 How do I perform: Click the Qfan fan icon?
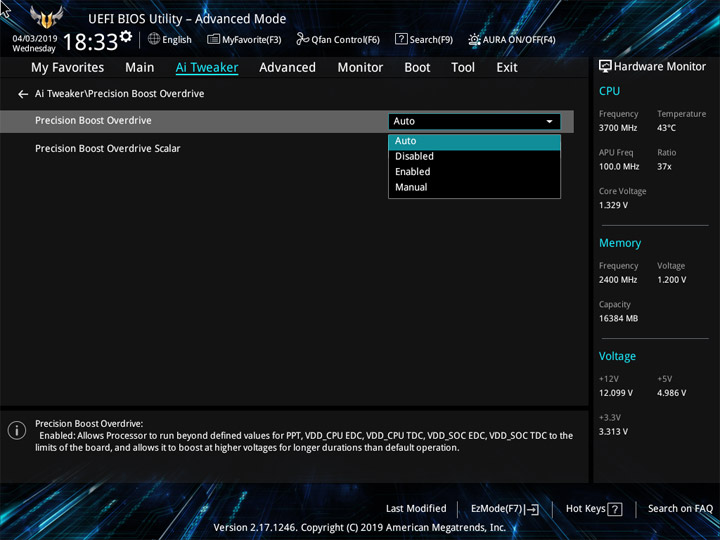click(302, 39)
